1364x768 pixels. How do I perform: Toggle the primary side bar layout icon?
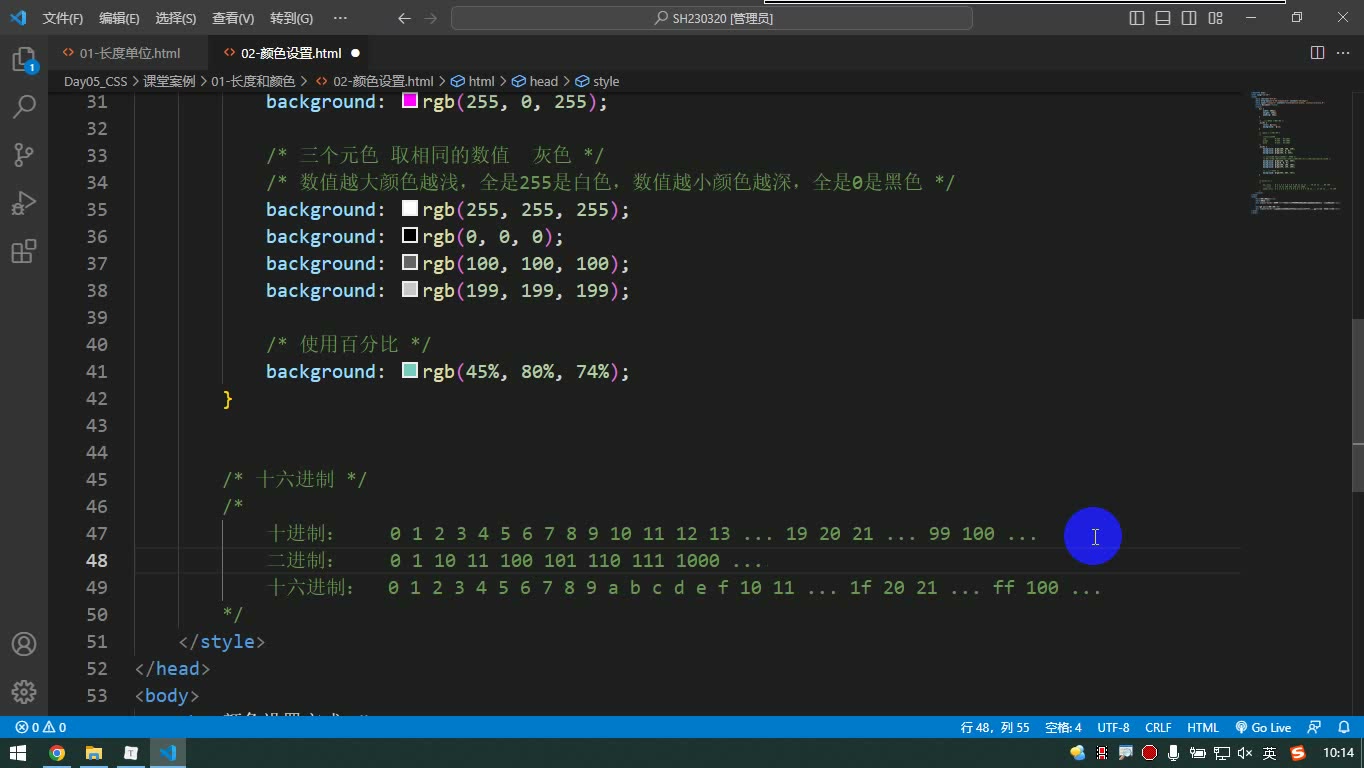point(1137,18)
